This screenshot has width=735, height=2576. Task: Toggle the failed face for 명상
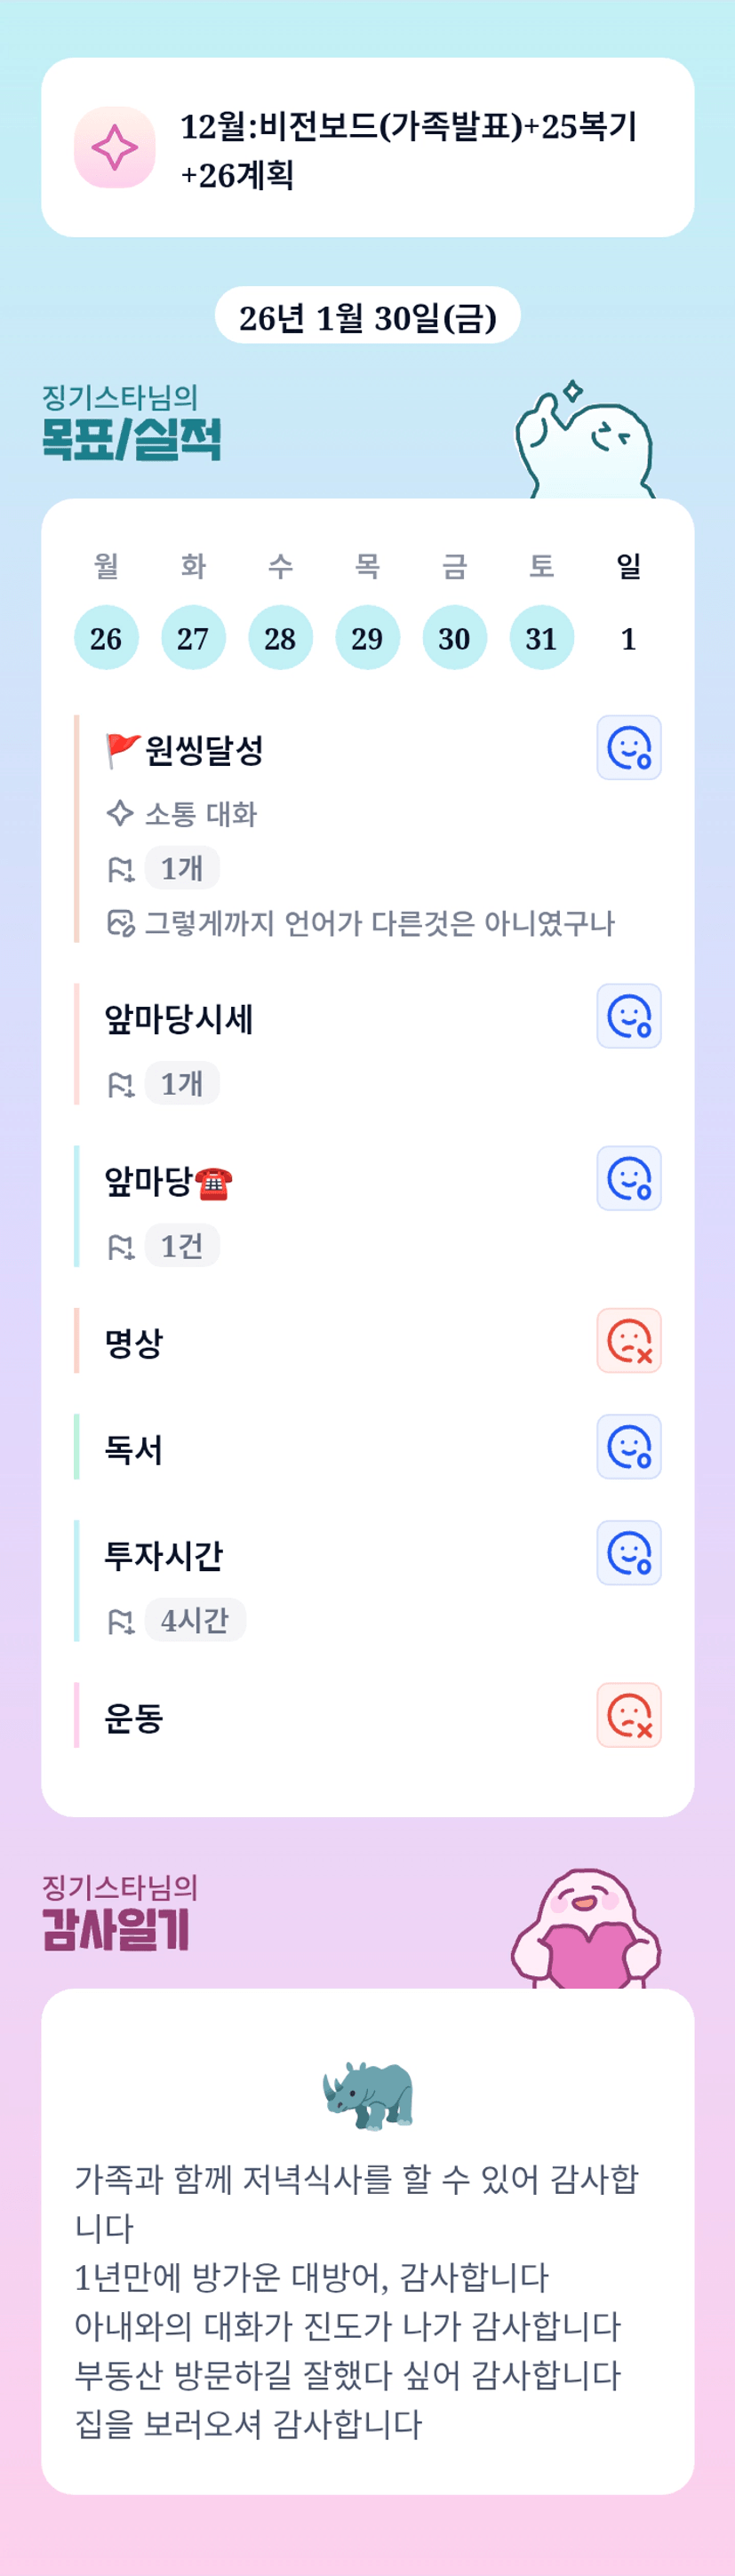click(628, 1341)
